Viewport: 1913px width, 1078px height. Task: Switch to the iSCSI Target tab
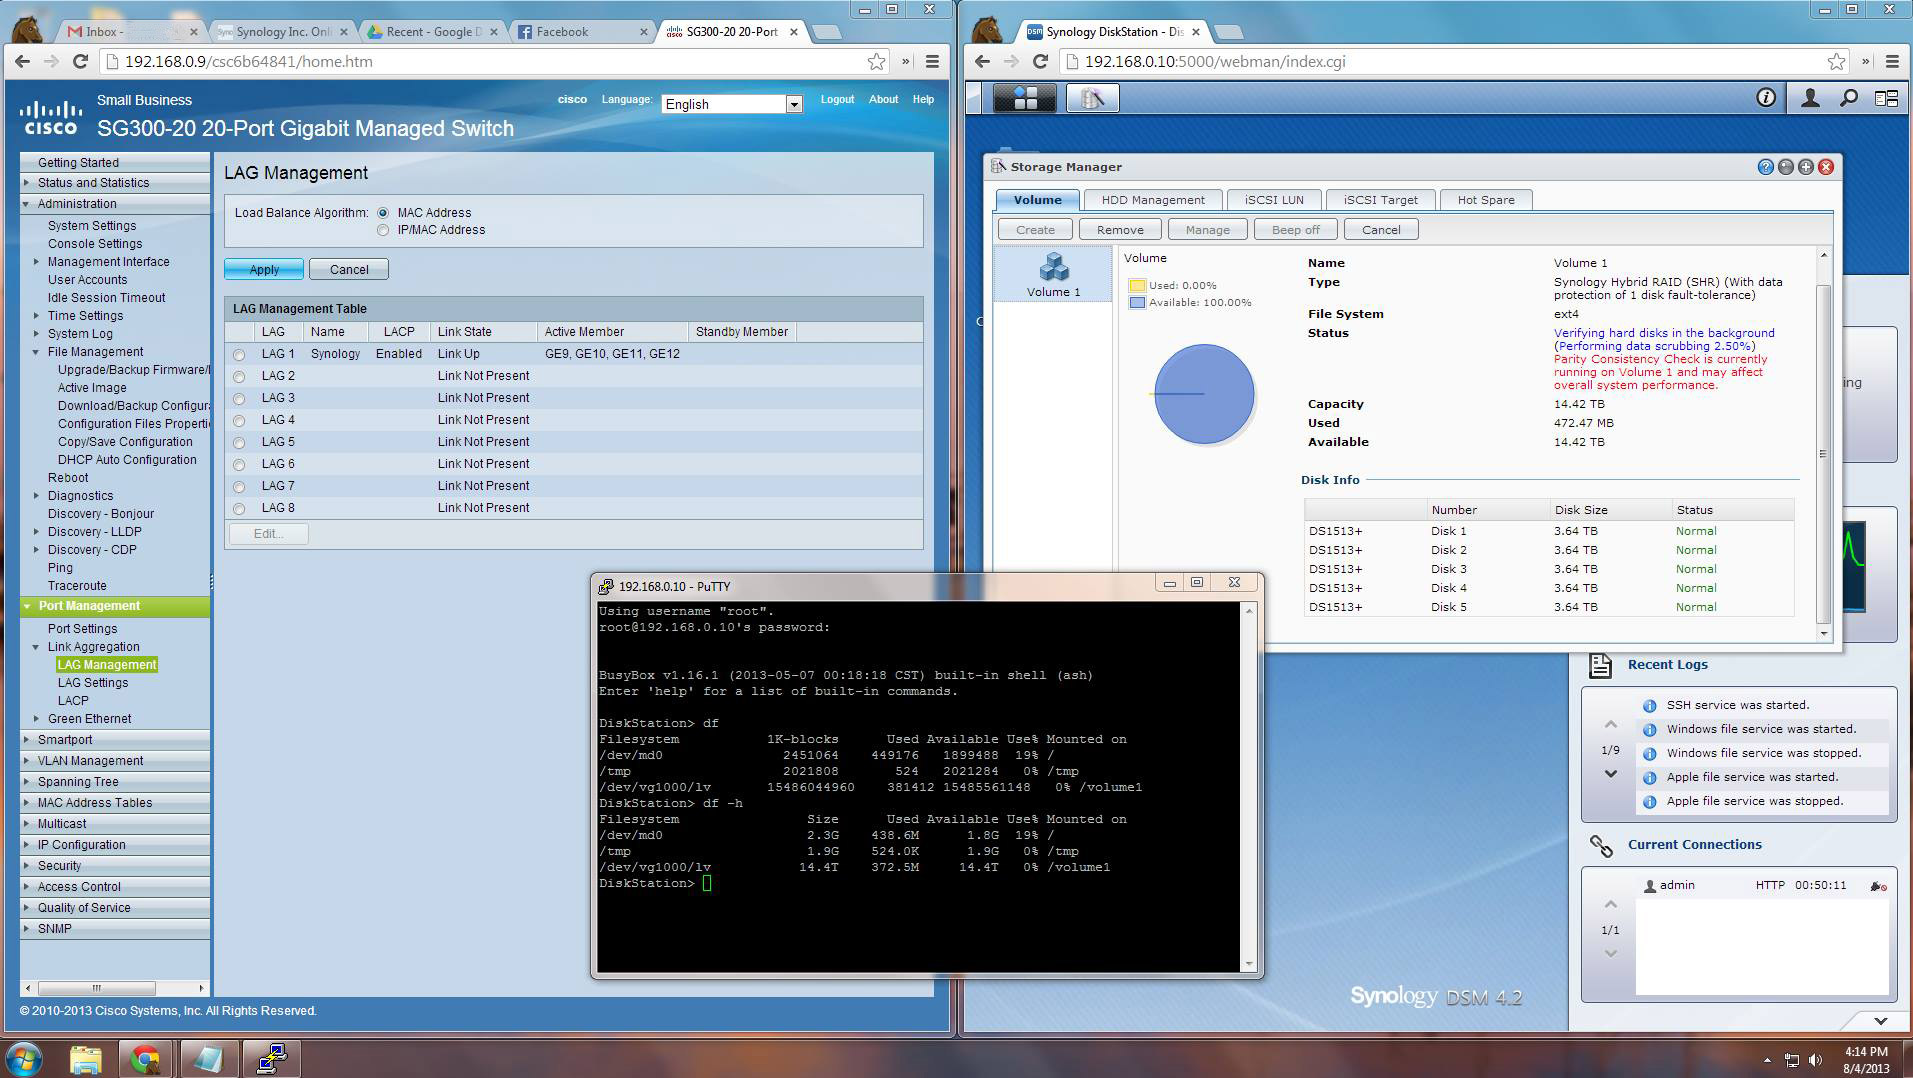[1380, 200]
